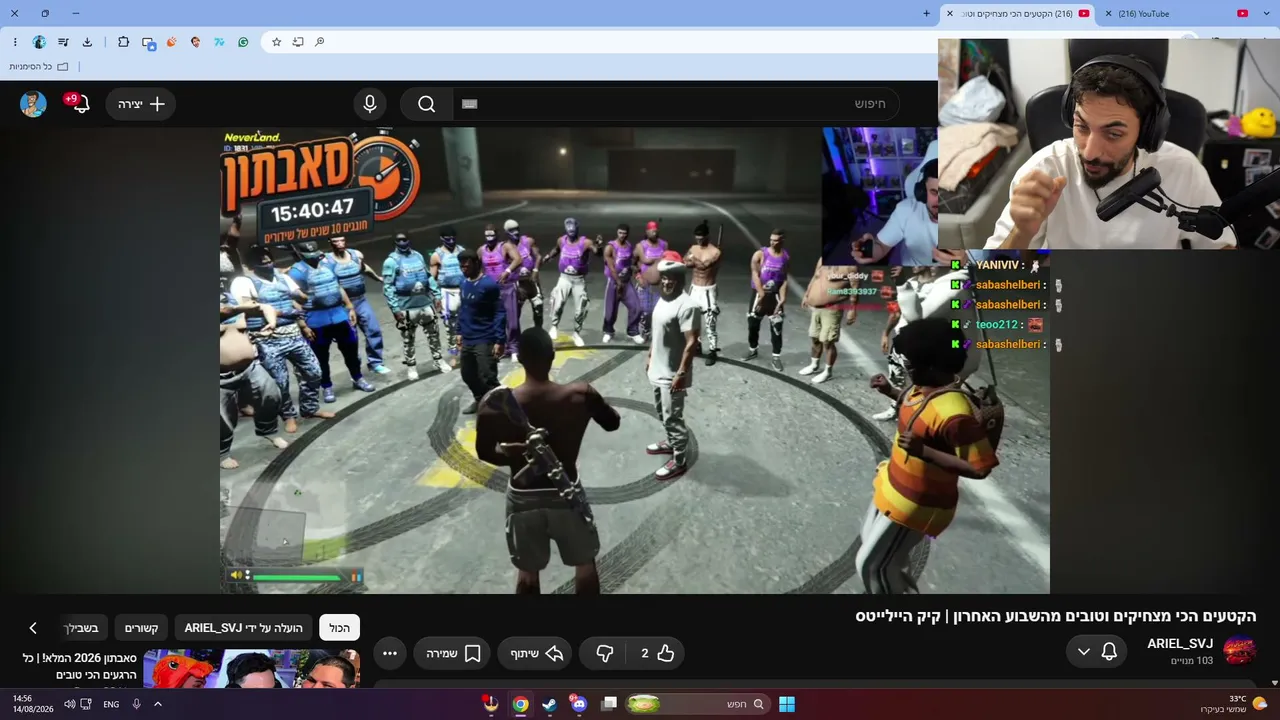Open the 'סאבתון 2026 המלא' recommended video title
The image size is (1280, 720).
(79, 666)
